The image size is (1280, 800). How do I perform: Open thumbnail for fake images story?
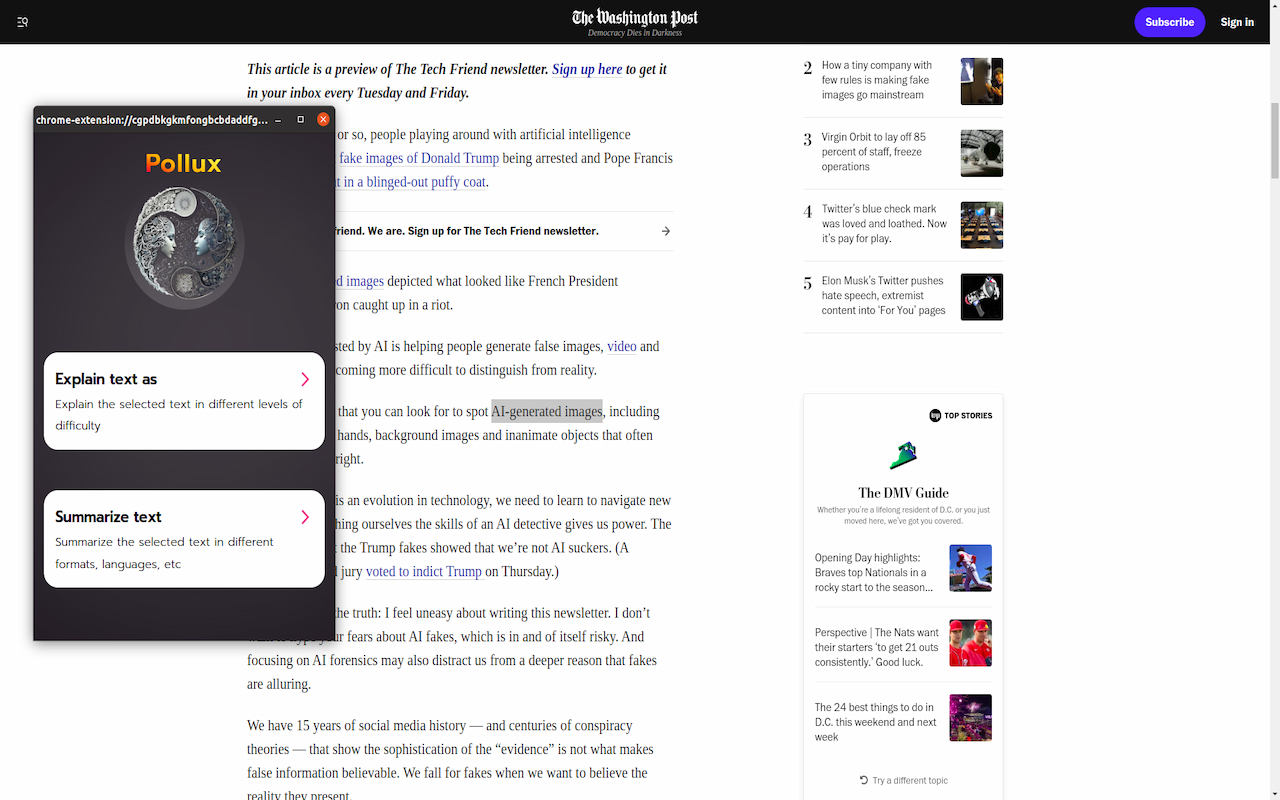click(x=982, y=81)
